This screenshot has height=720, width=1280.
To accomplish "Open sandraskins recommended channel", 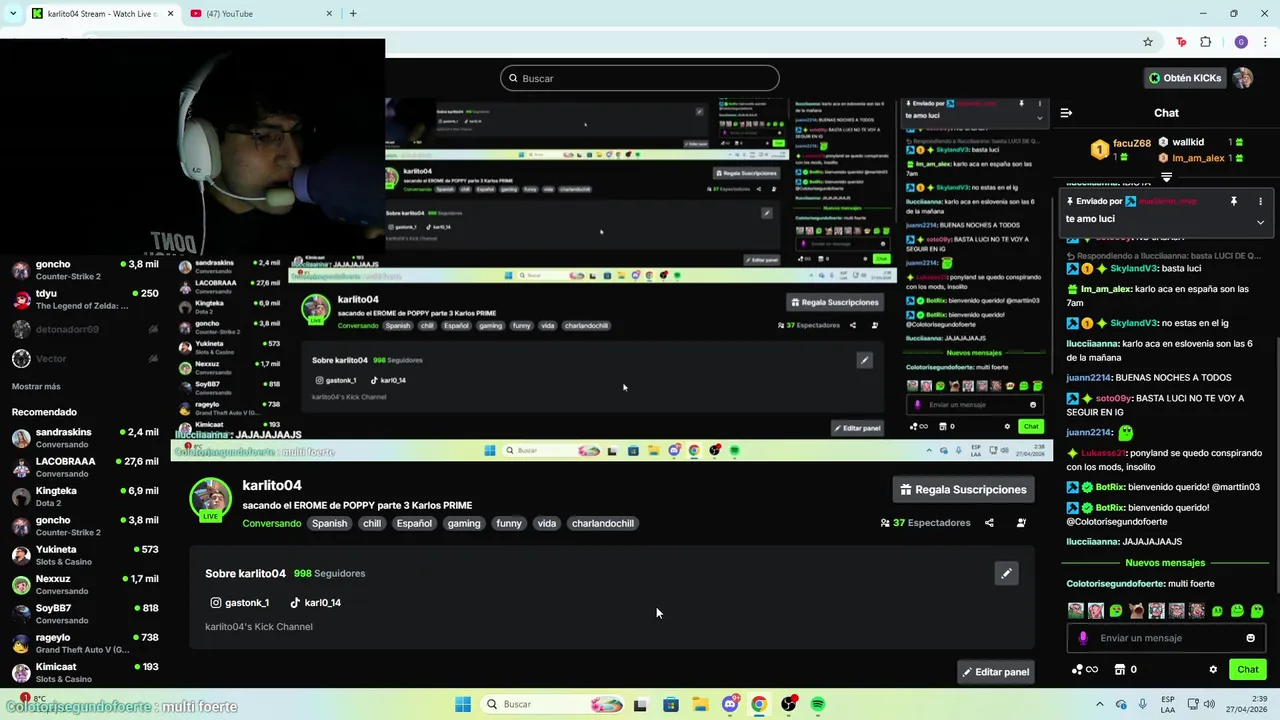I will (85, 438).
